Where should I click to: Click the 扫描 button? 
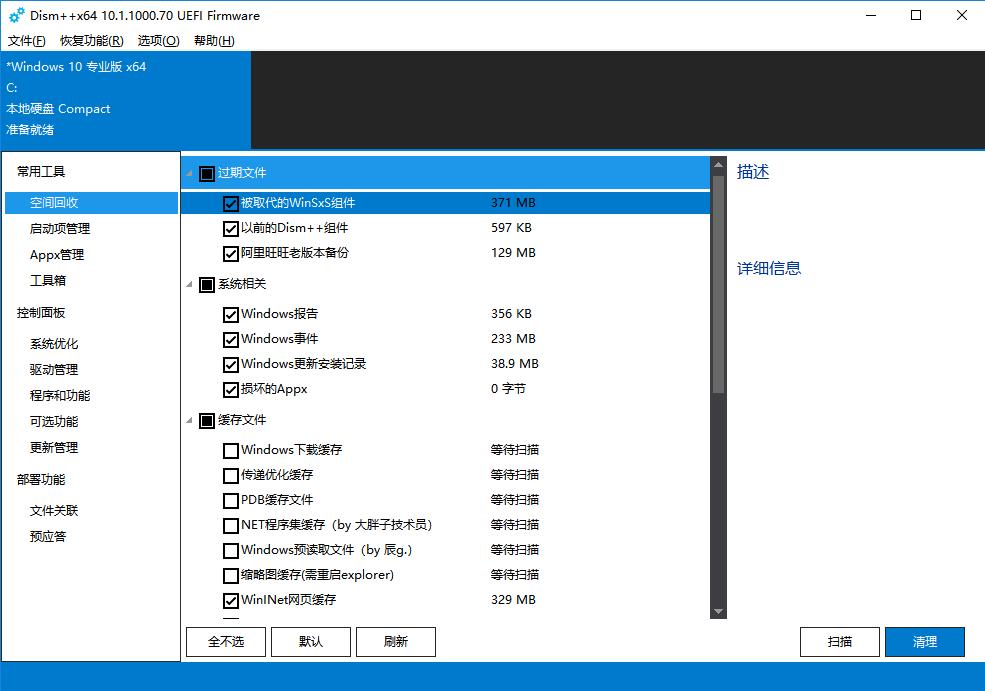(x=839, y=641)
